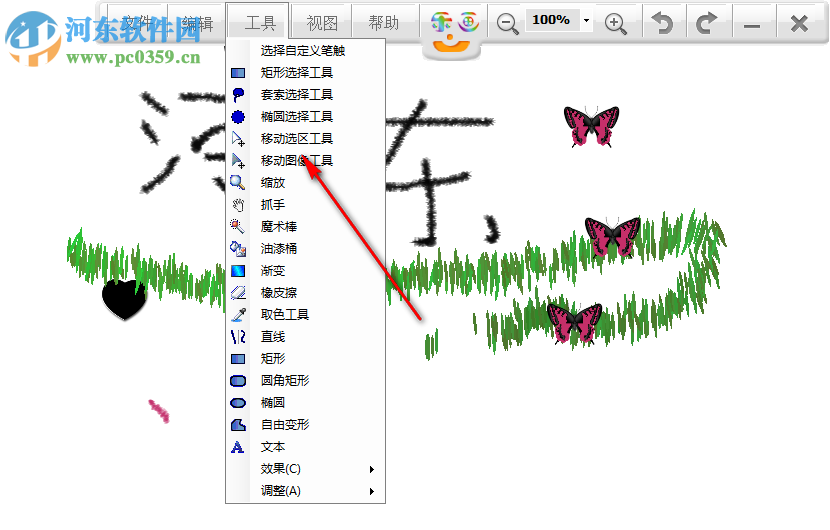
Task: Open the 视图 menu
Action: pos(322,23)
